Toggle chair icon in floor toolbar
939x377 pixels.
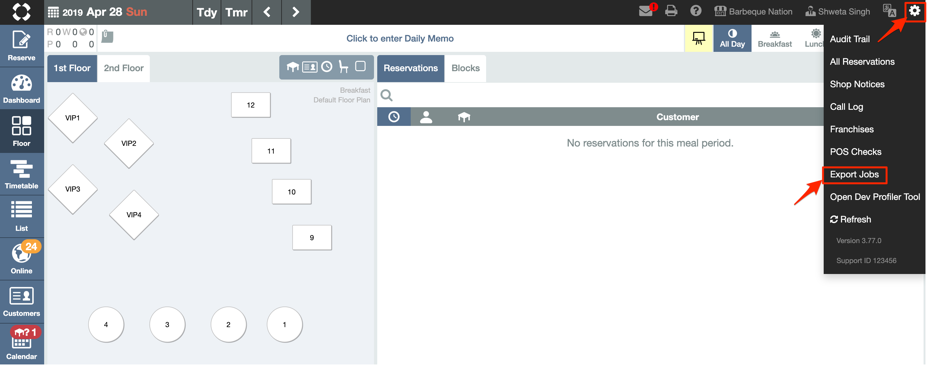pos(344,67)
